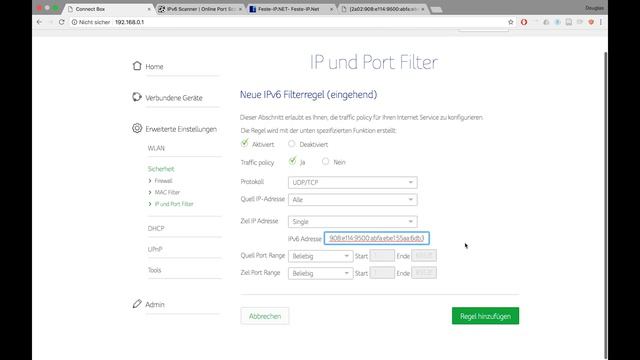Viewport: 640px width, 360px height.
Task: Open the Sicherheit menu section
Action: [161, 169]
